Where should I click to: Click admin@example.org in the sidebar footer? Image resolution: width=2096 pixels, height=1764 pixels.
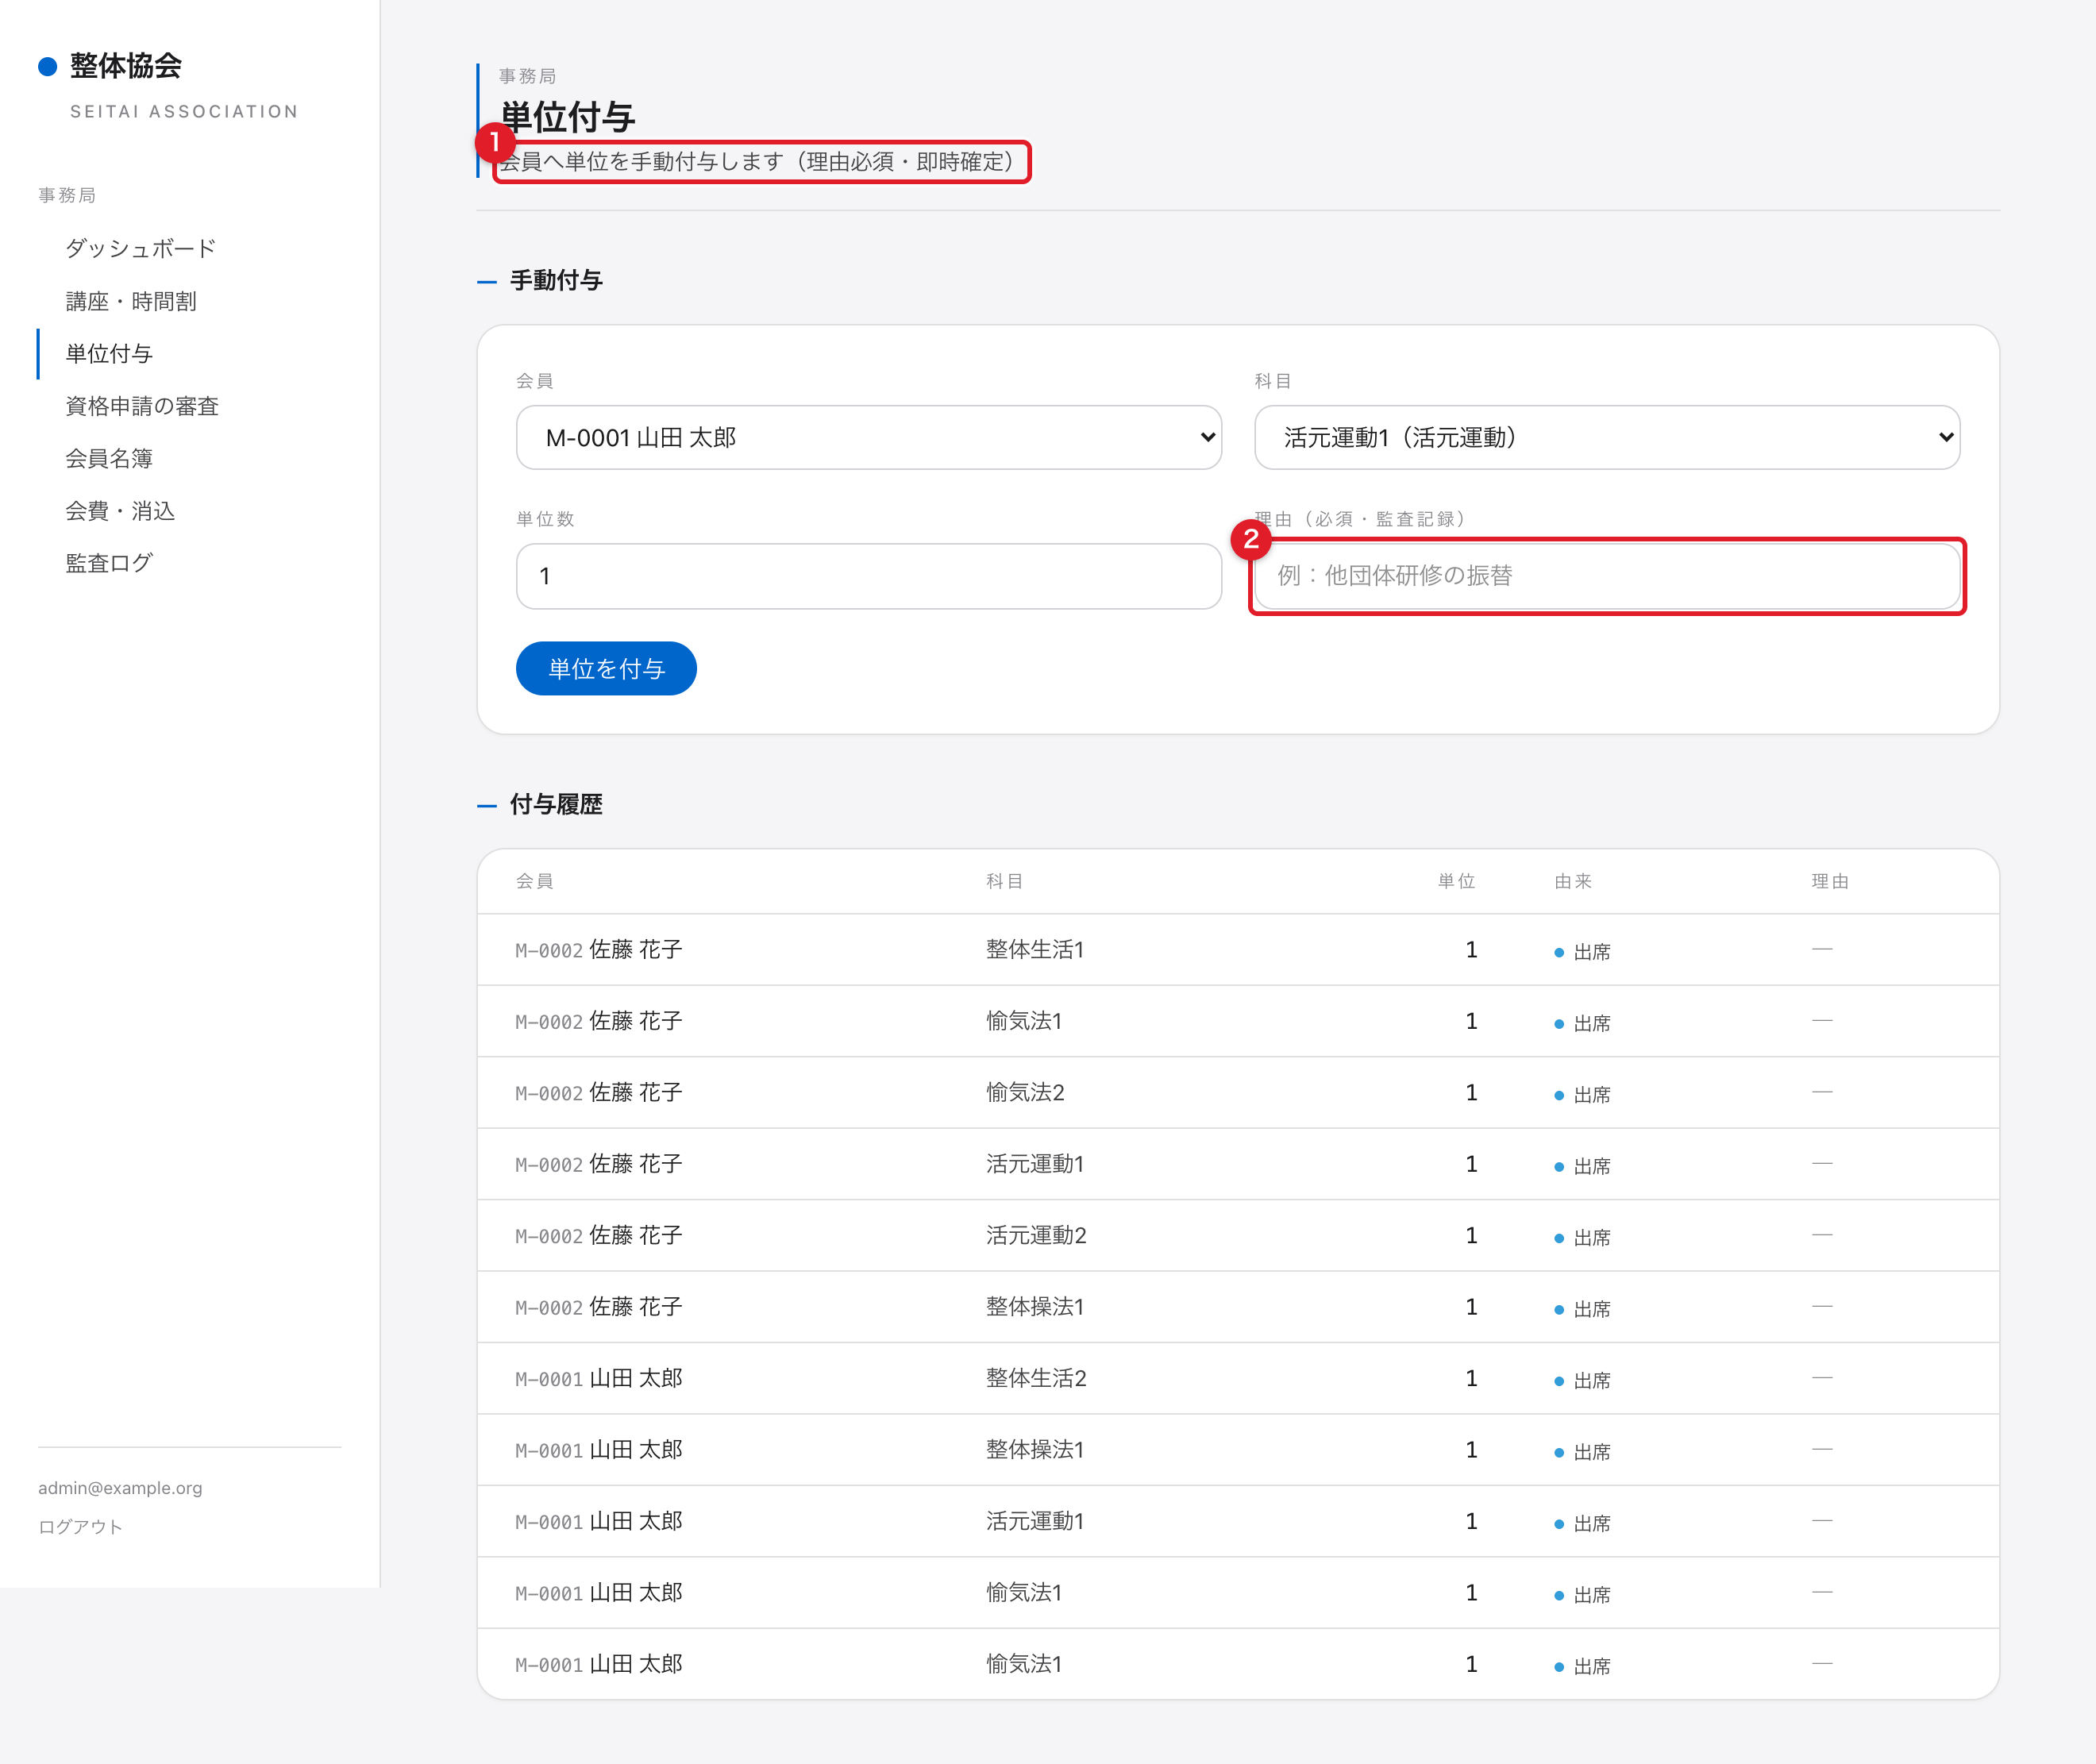click(x=120, y=1487)
